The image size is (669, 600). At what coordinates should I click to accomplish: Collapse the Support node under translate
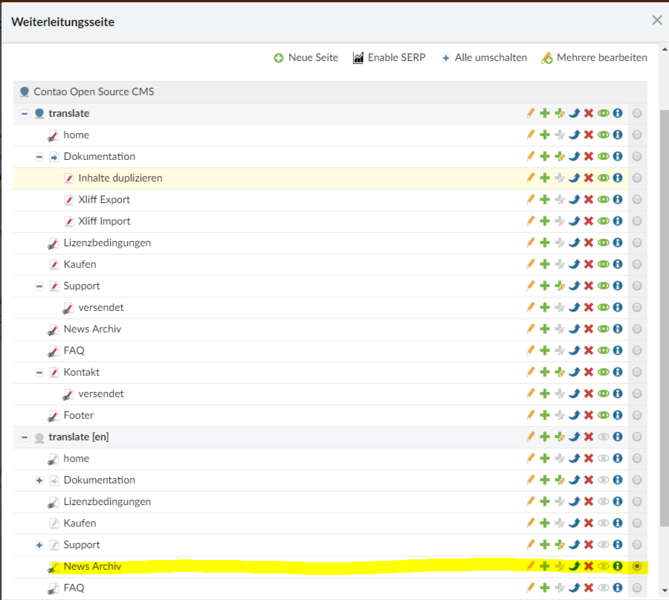pyautogui.click(x=39, y=286)
